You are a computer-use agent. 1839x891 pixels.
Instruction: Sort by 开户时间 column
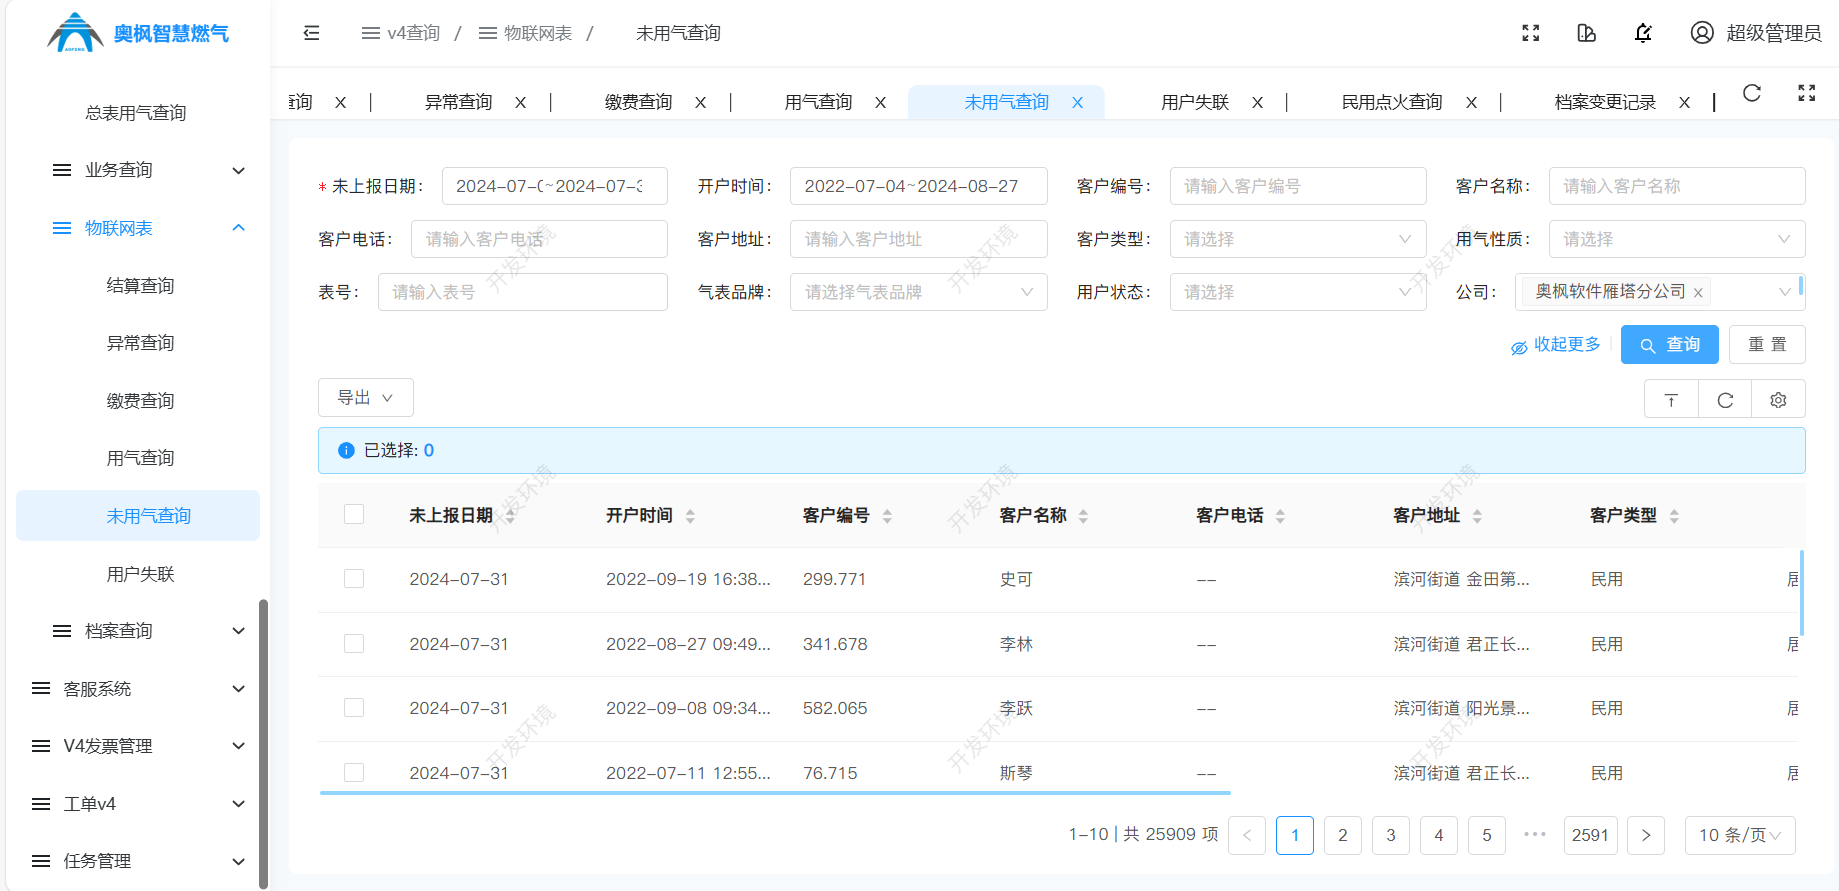point(690,516)
